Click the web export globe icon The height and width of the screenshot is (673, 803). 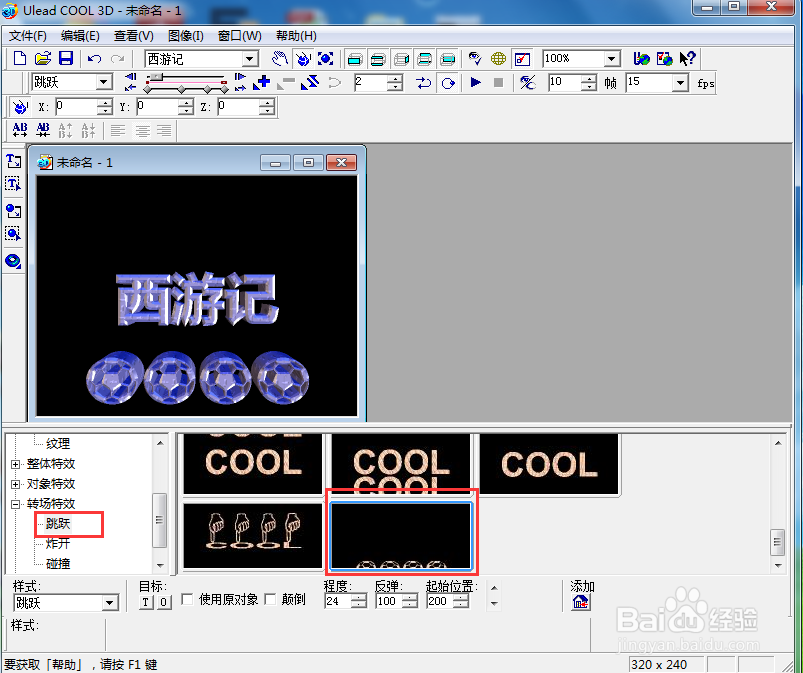click(x=641, y=58)
